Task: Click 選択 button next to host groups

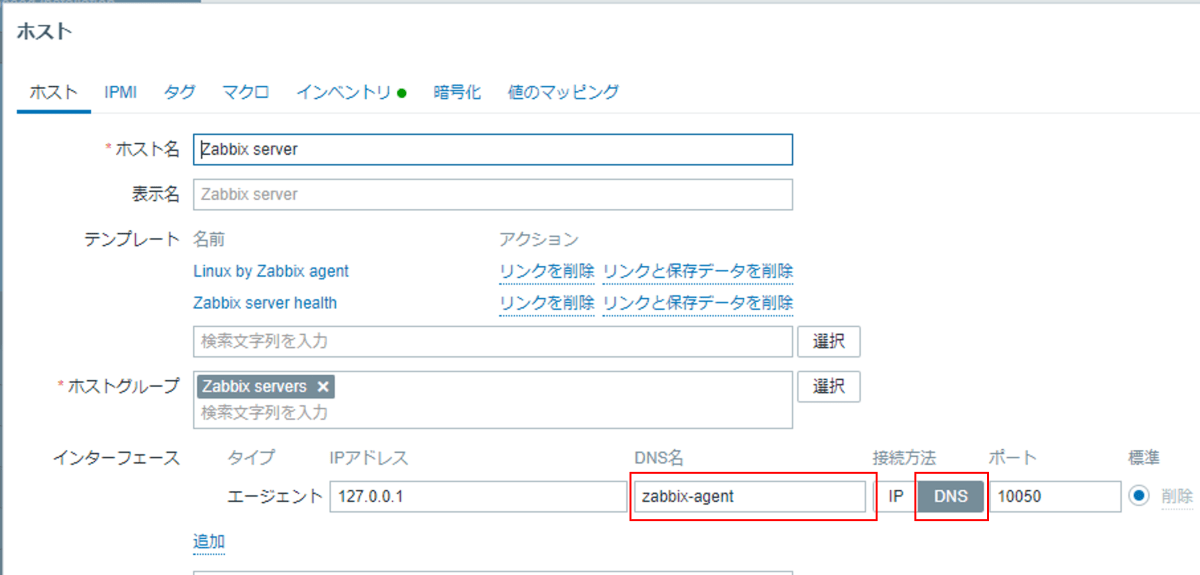Action: click(x=829, y=386)
